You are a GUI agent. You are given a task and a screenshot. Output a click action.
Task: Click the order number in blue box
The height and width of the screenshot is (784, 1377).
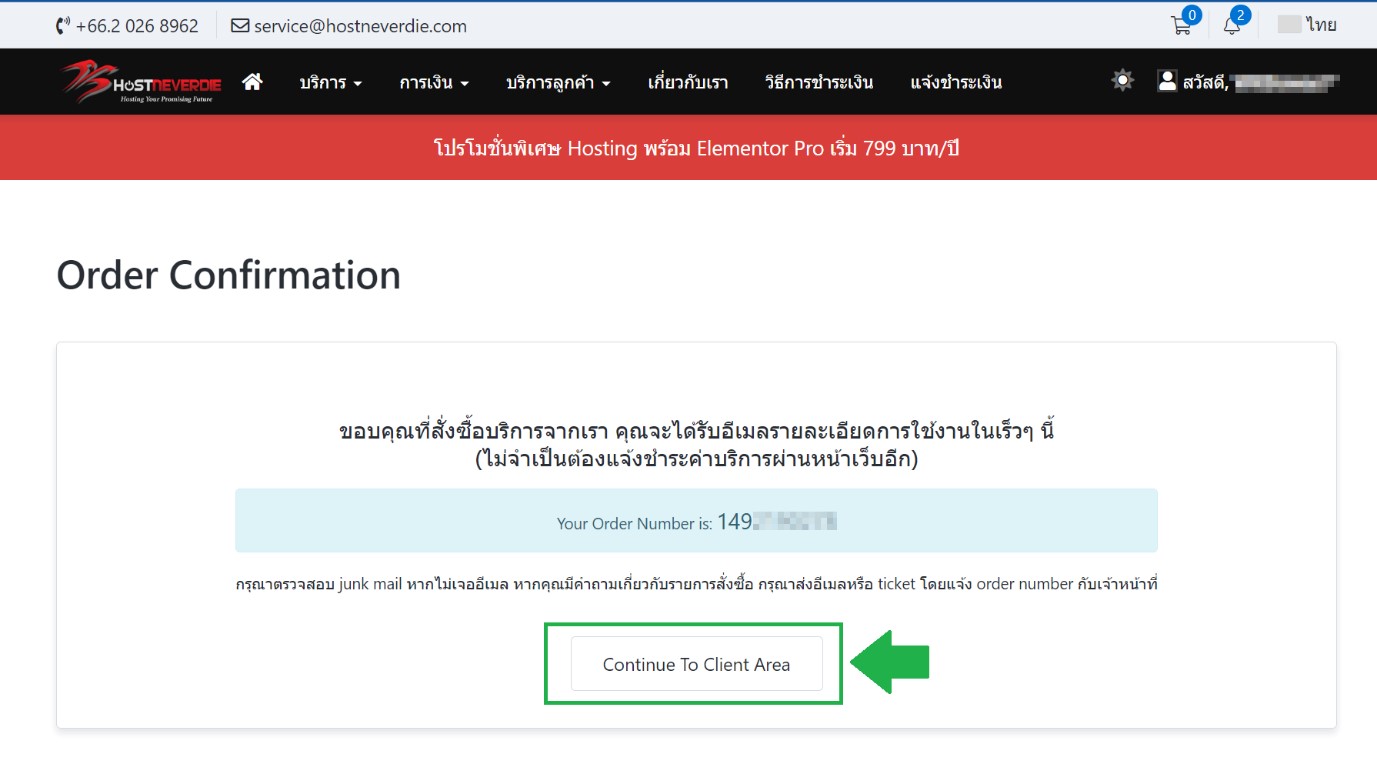[776, 521]
